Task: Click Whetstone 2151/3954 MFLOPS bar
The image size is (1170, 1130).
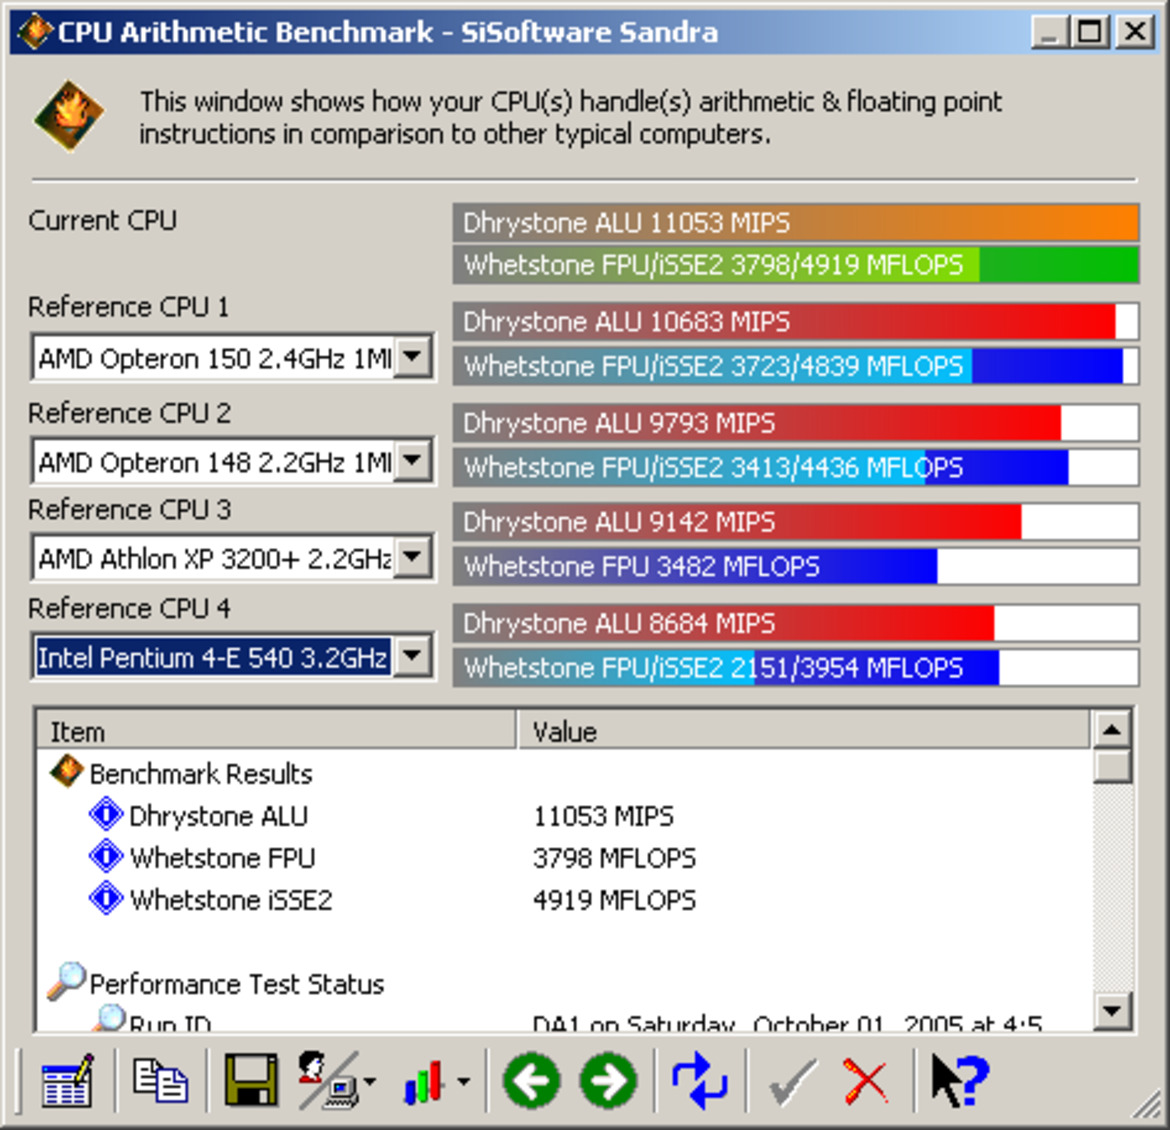Action: tap(795, 667)
